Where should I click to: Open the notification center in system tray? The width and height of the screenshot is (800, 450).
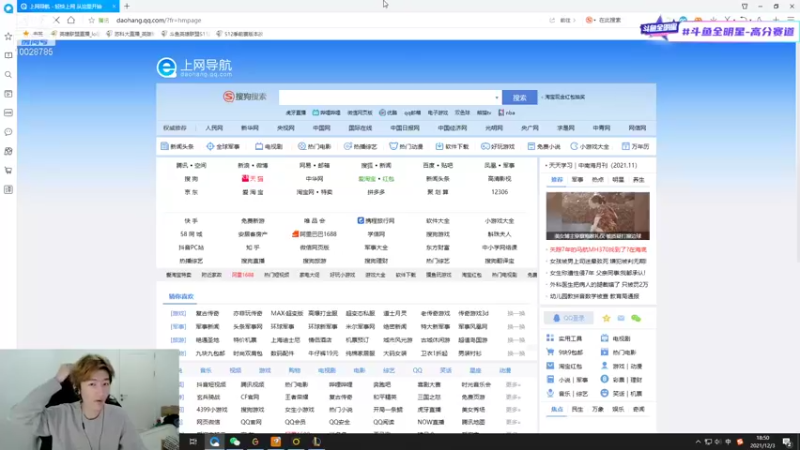(787, 442)
